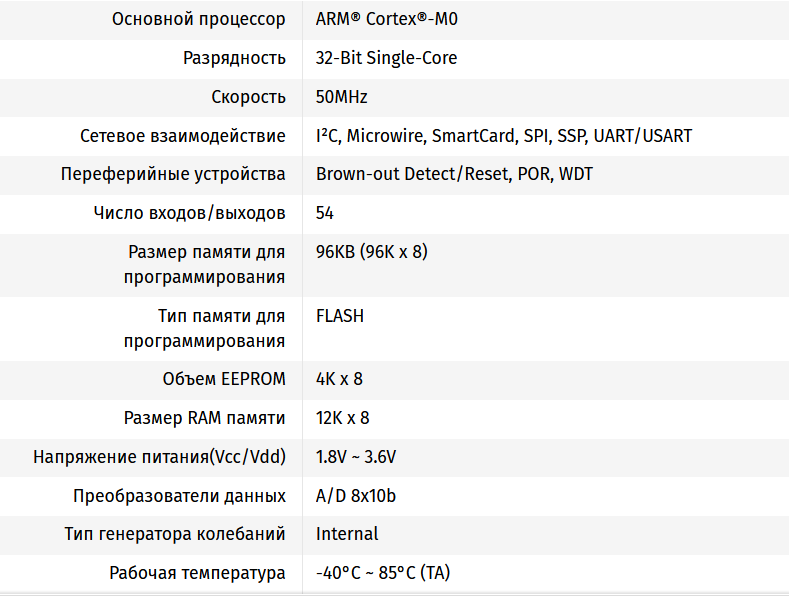
Task: Click the "Сетевое взаимодействие" label
Action: pyautogui.click(x=183, y=136)
